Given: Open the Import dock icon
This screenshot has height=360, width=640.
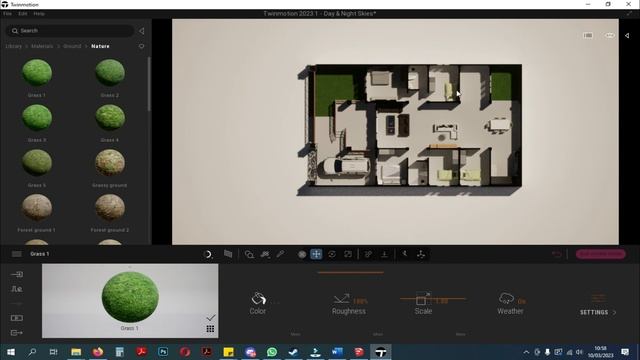Looking at the screenshot, I should (17, 274).
